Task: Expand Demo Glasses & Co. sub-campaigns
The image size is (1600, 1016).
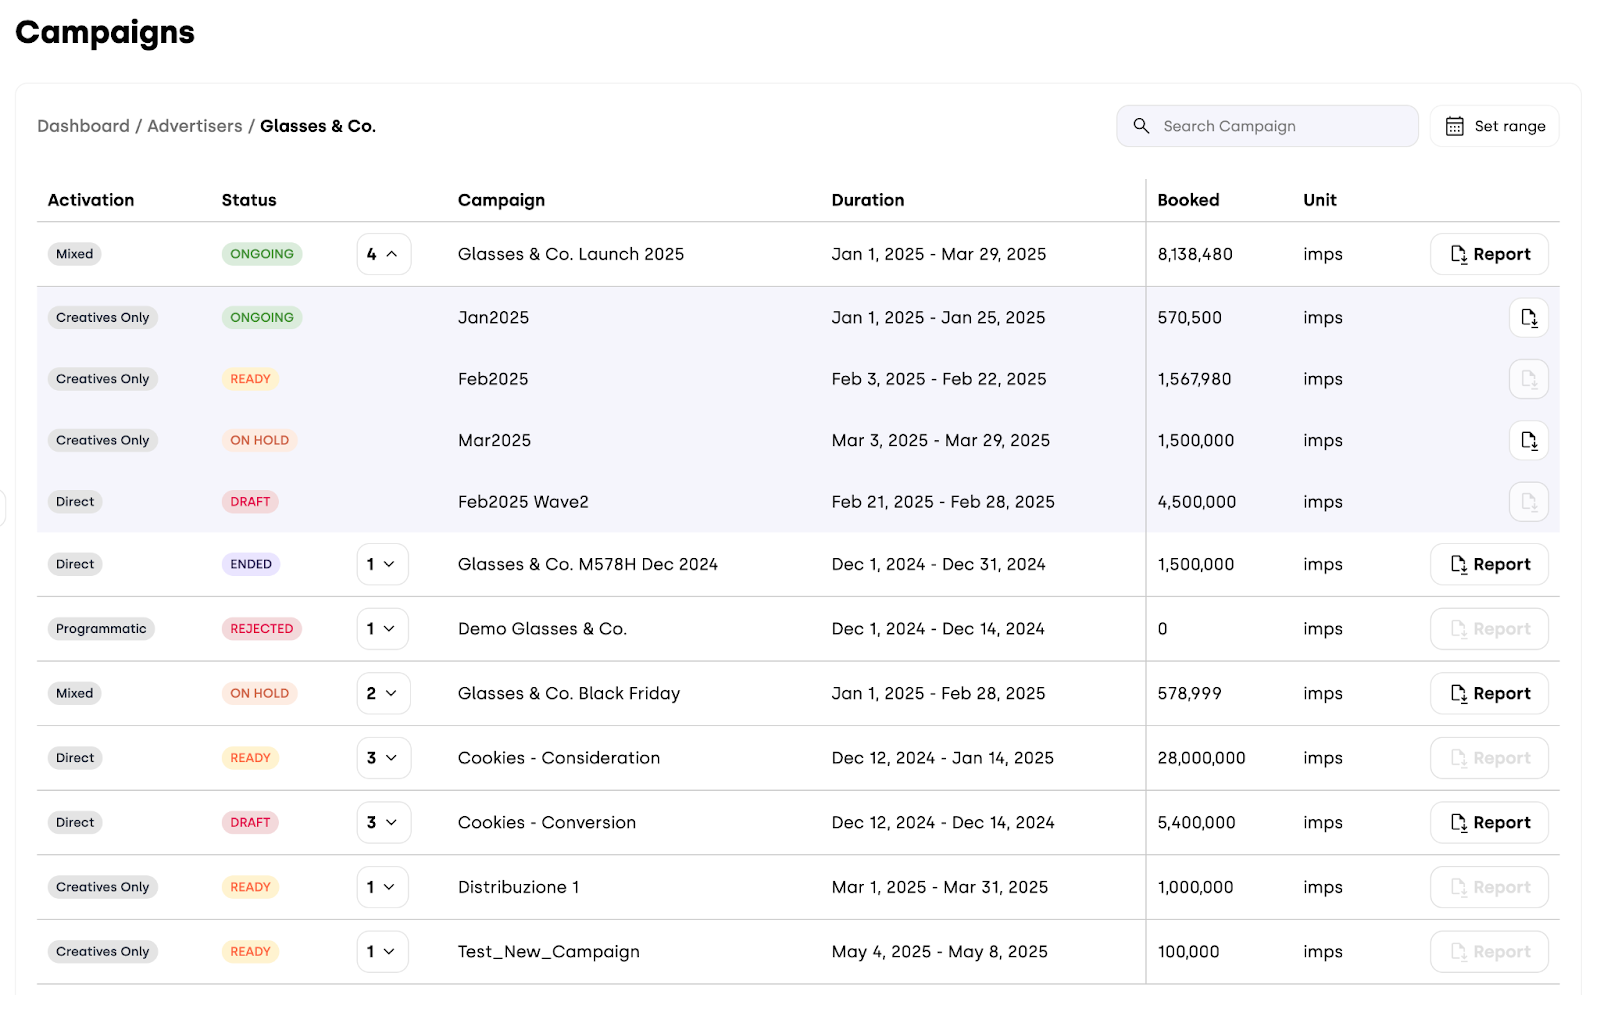Action: click(382, 629)
